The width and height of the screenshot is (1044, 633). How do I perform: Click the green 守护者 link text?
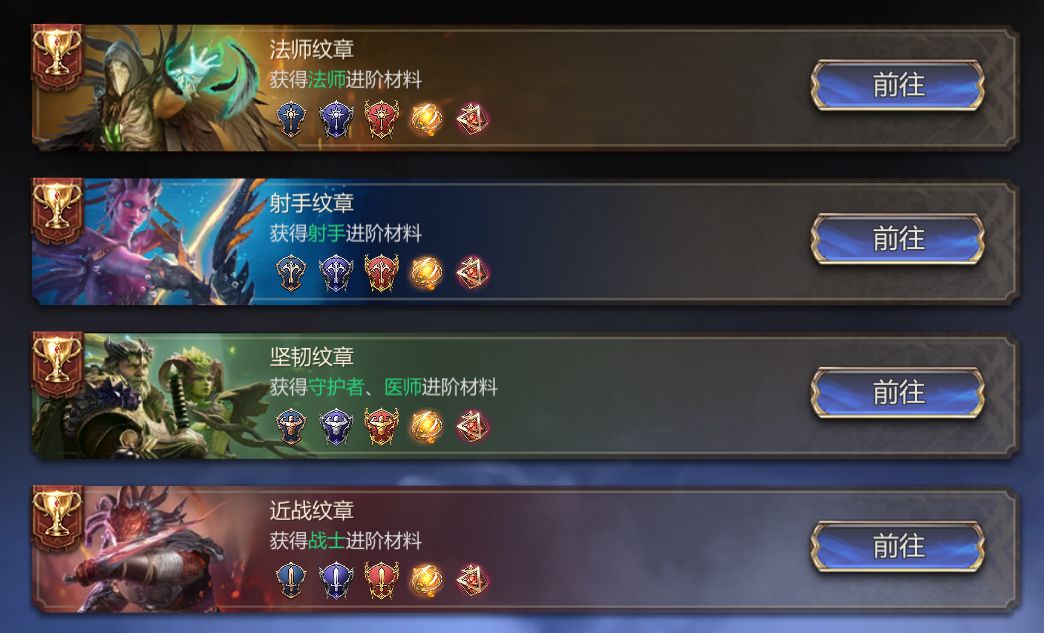click(336, 387)
